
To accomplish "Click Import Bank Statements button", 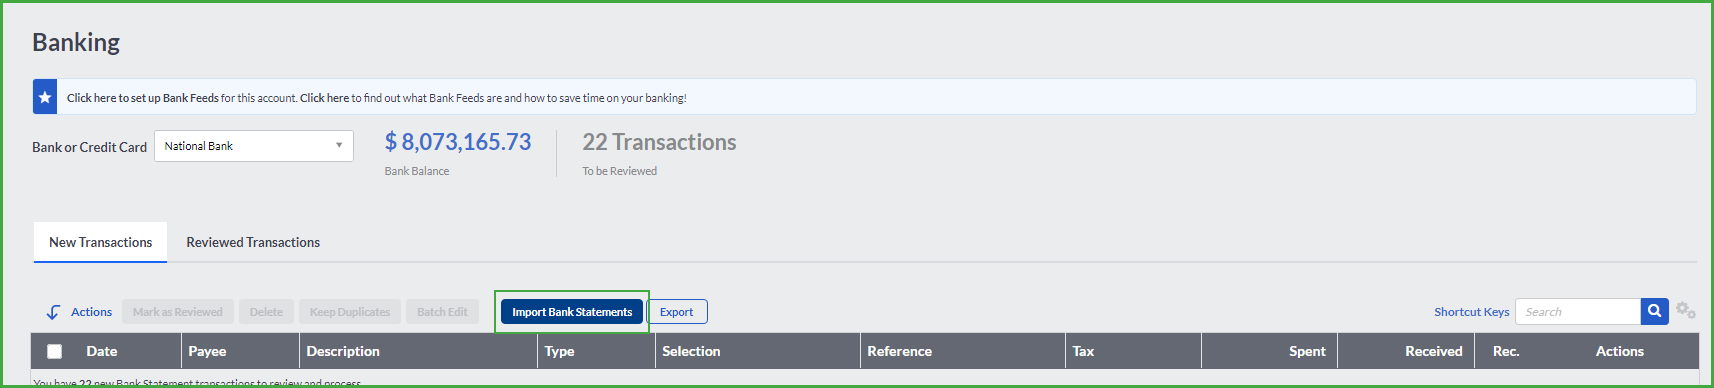I will 572,312.
